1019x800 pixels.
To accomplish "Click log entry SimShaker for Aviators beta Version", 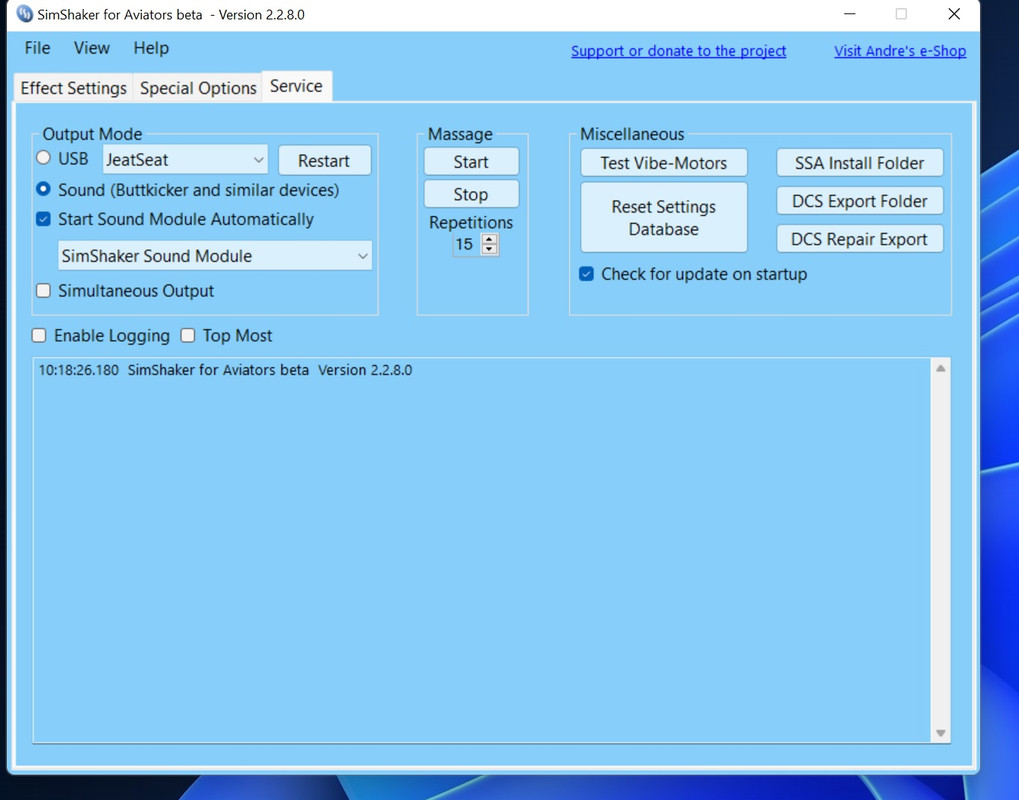I will (225, 370).
